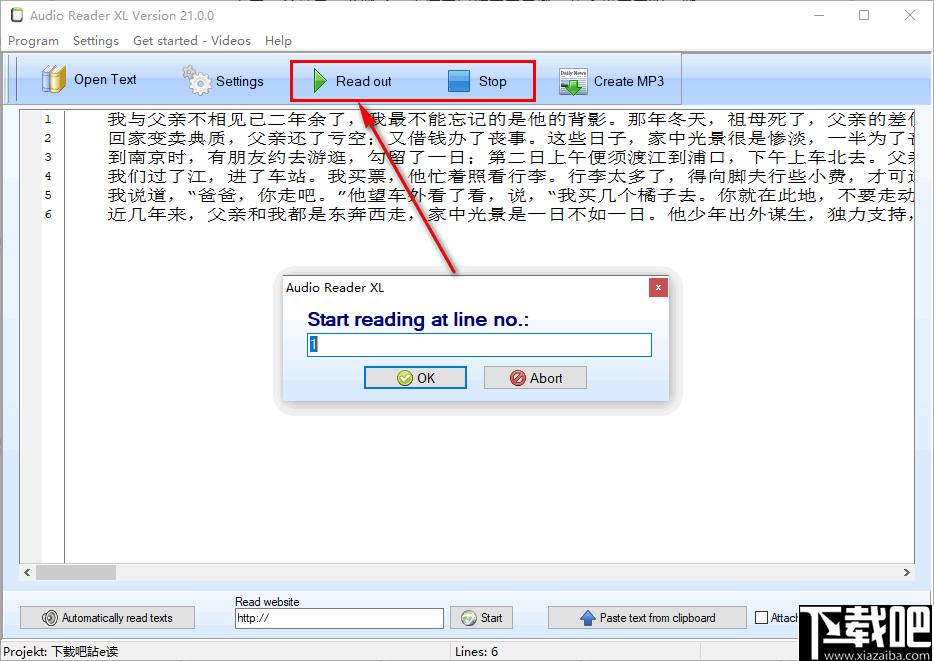
Task: Stop playback using the Stop icon
Action: pyautogui.click(x=458, y=80)
